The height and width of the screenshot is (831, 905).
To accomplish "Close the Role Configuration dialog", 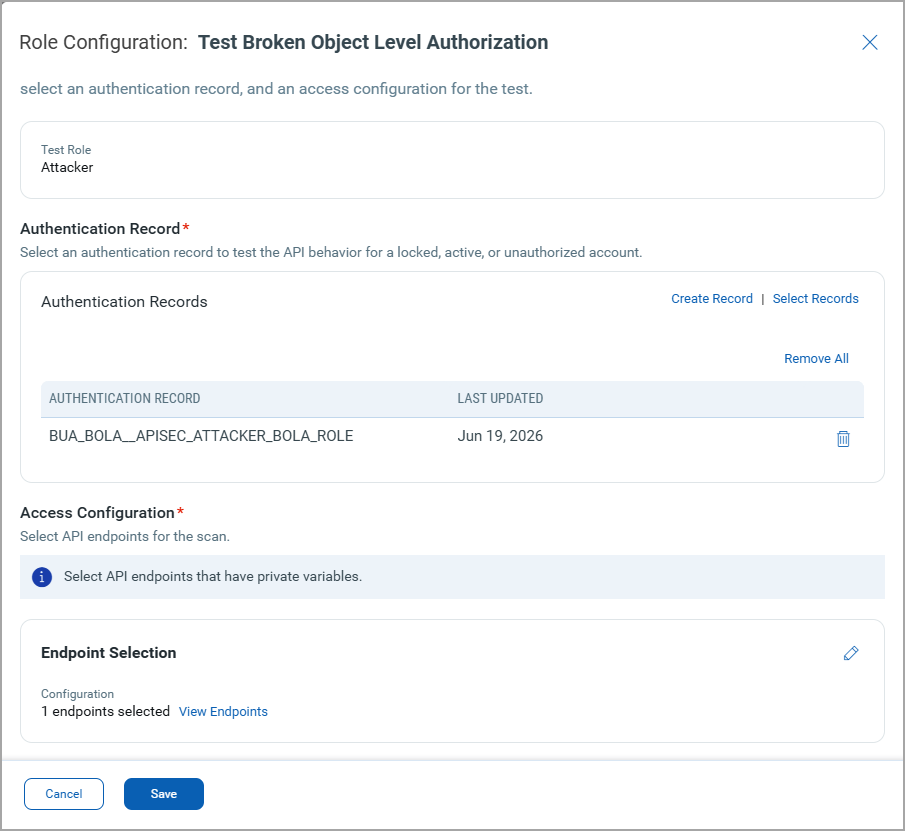I will (x=870, y=42).
